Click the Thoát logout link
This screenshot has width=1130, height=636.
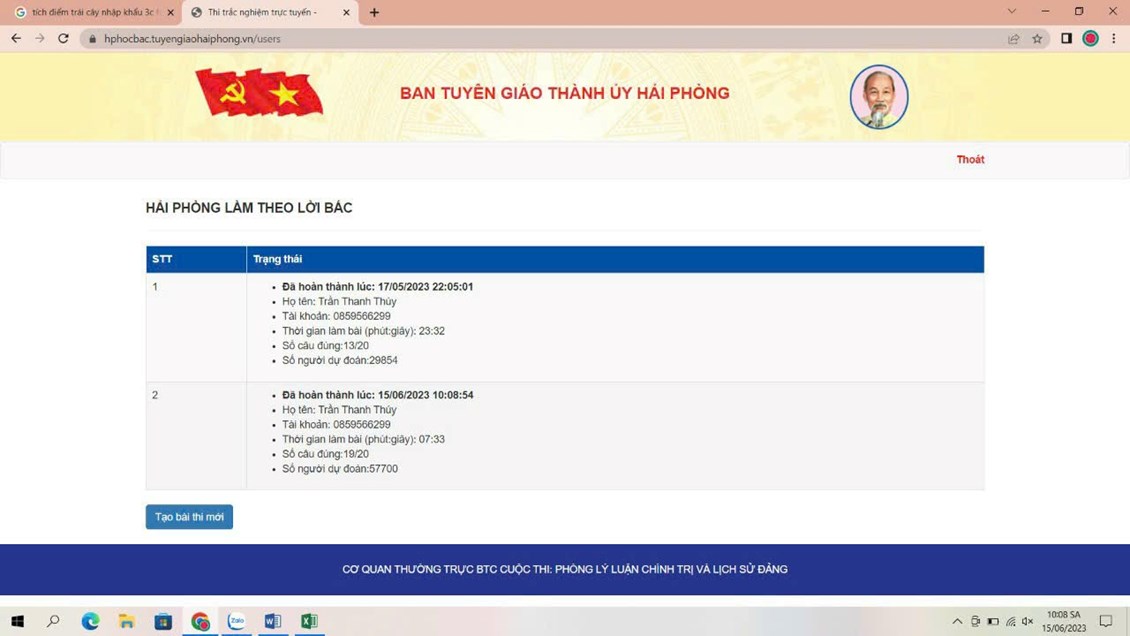coord(969,159)
